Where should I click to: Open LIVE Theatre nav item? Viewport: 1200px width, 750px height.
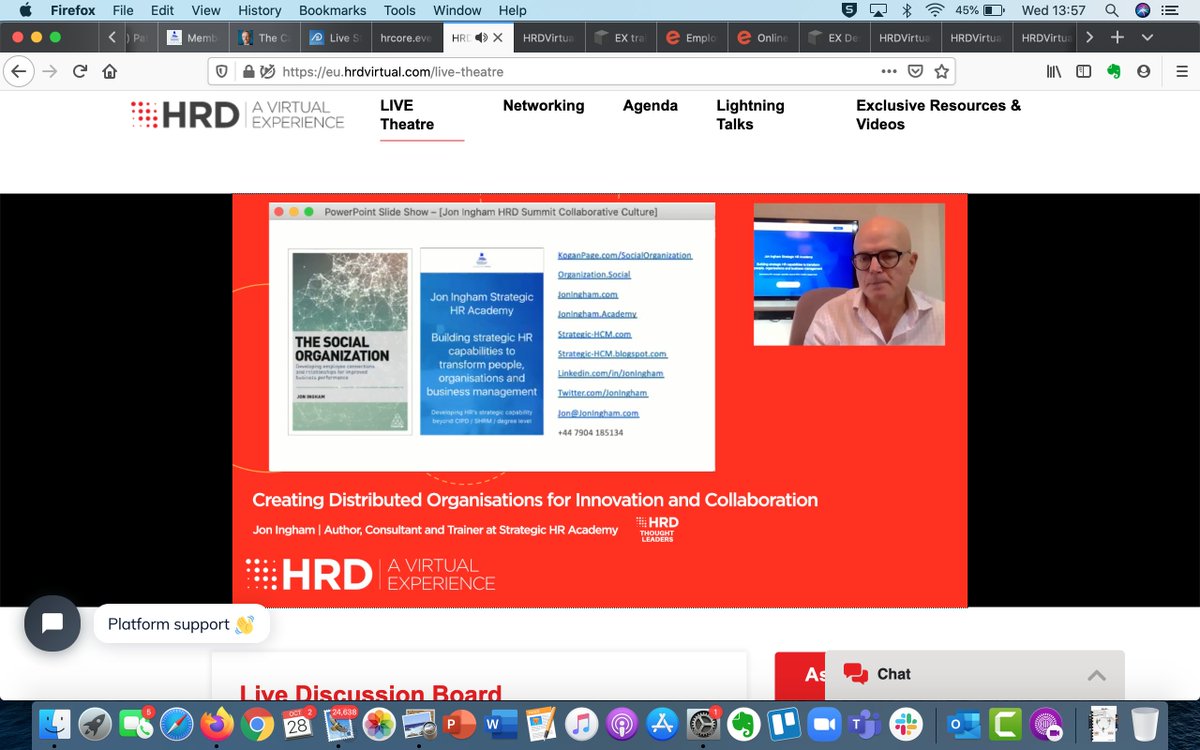click(407, 115)
